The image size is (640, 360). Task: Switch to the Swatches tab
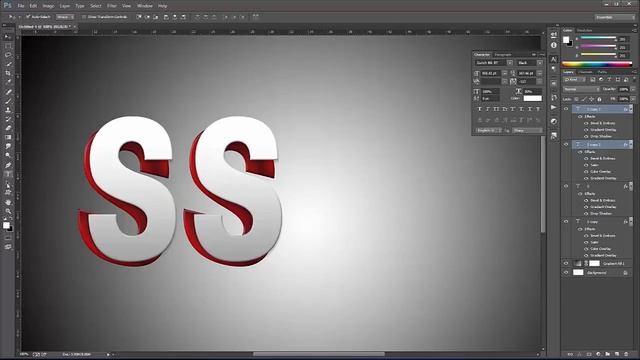[x=584, y=30]
